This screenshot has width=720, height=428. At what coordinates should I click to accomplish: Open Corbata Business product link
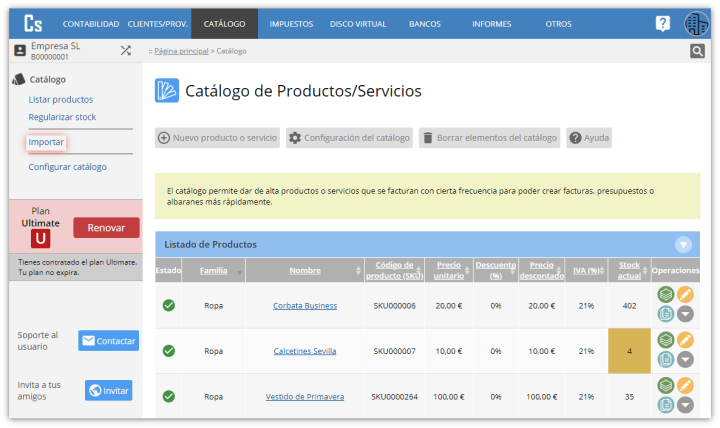click(305, 305)
